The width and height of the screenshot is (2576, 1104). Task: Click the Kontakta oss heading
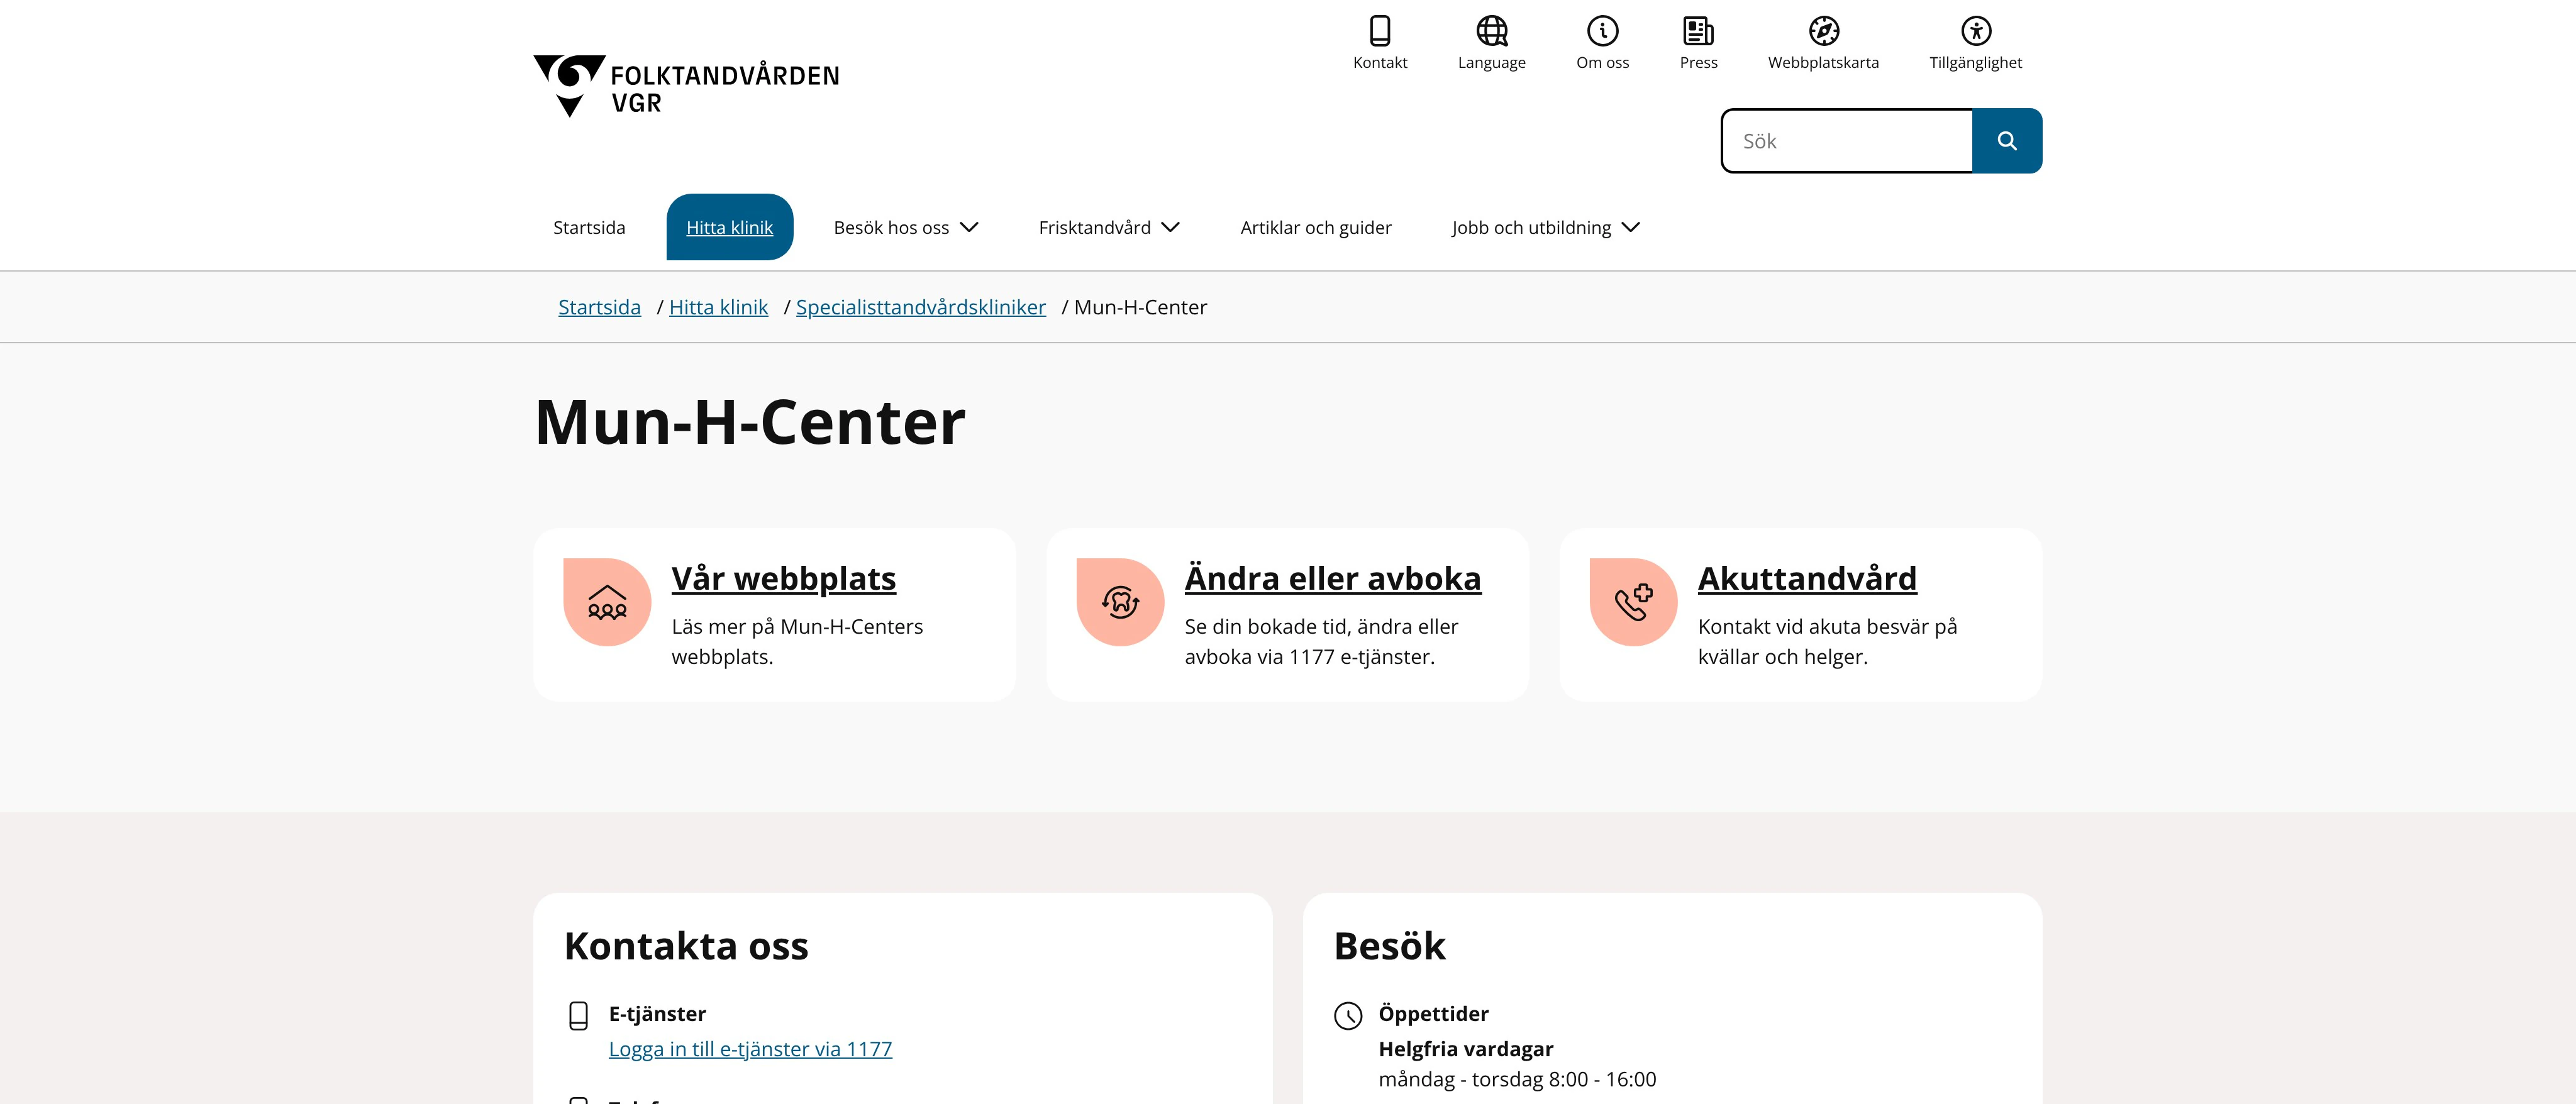pos(686,946)
